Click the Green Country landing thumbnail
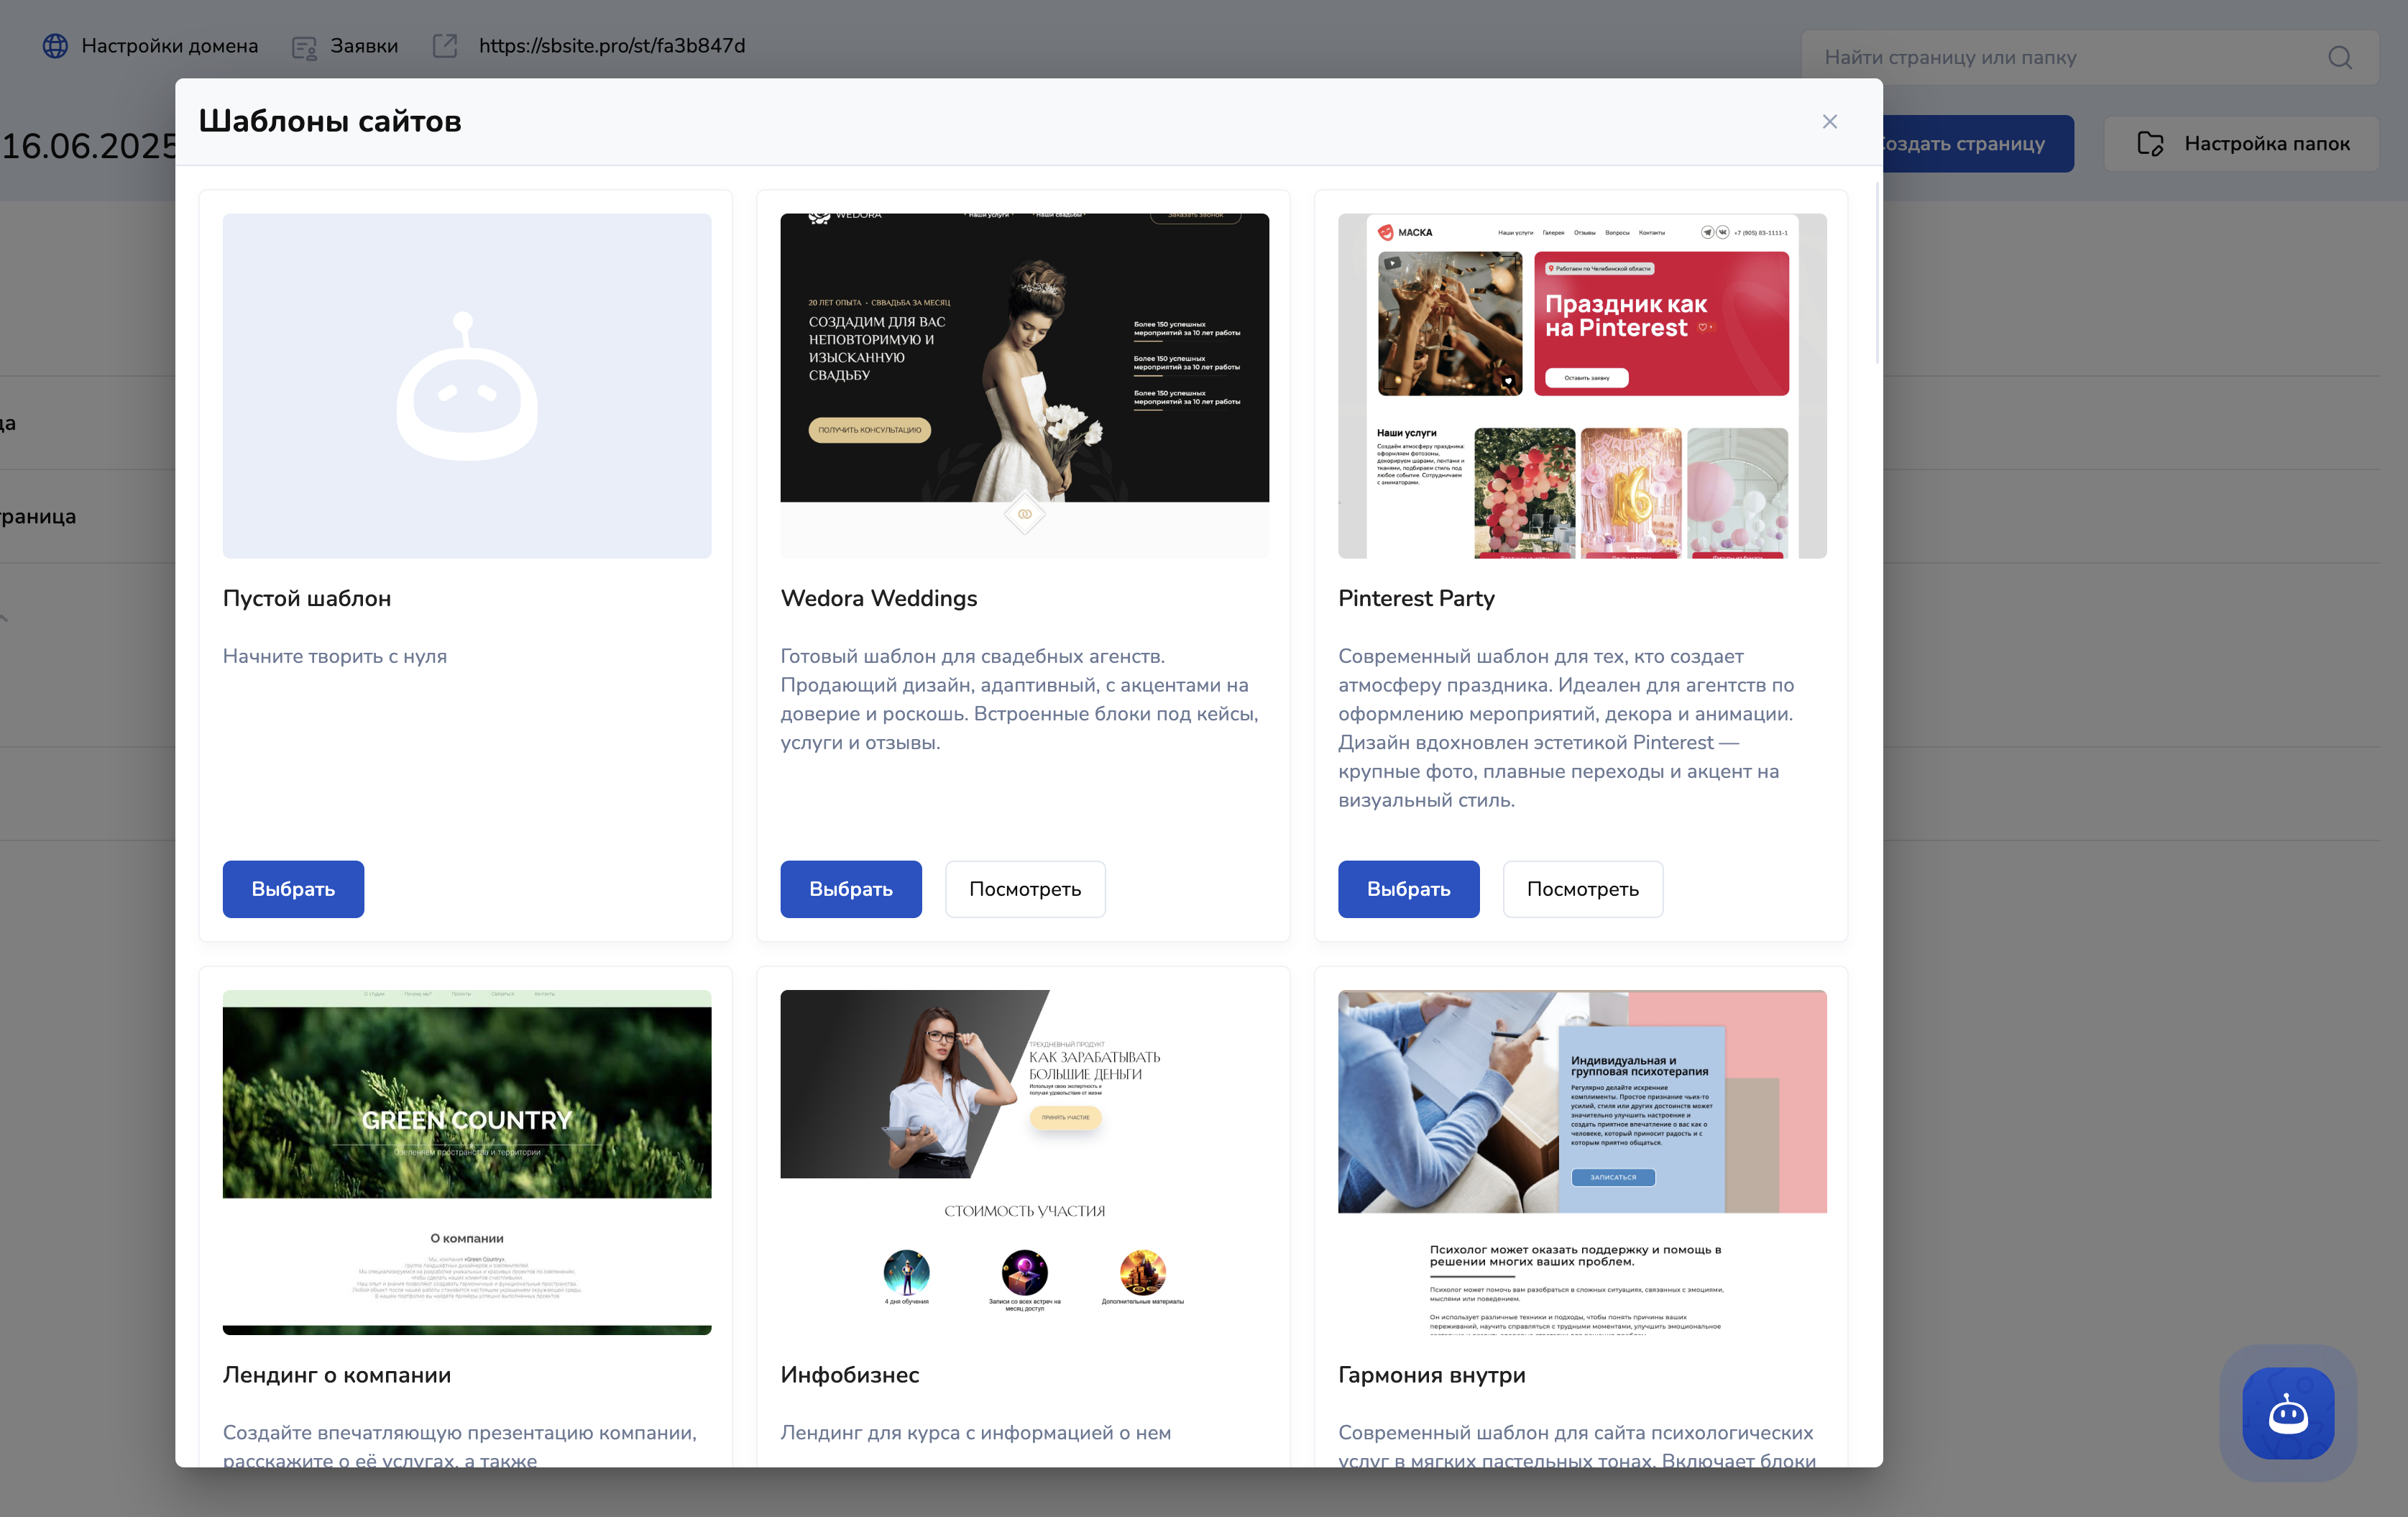 click(467, 1162)
